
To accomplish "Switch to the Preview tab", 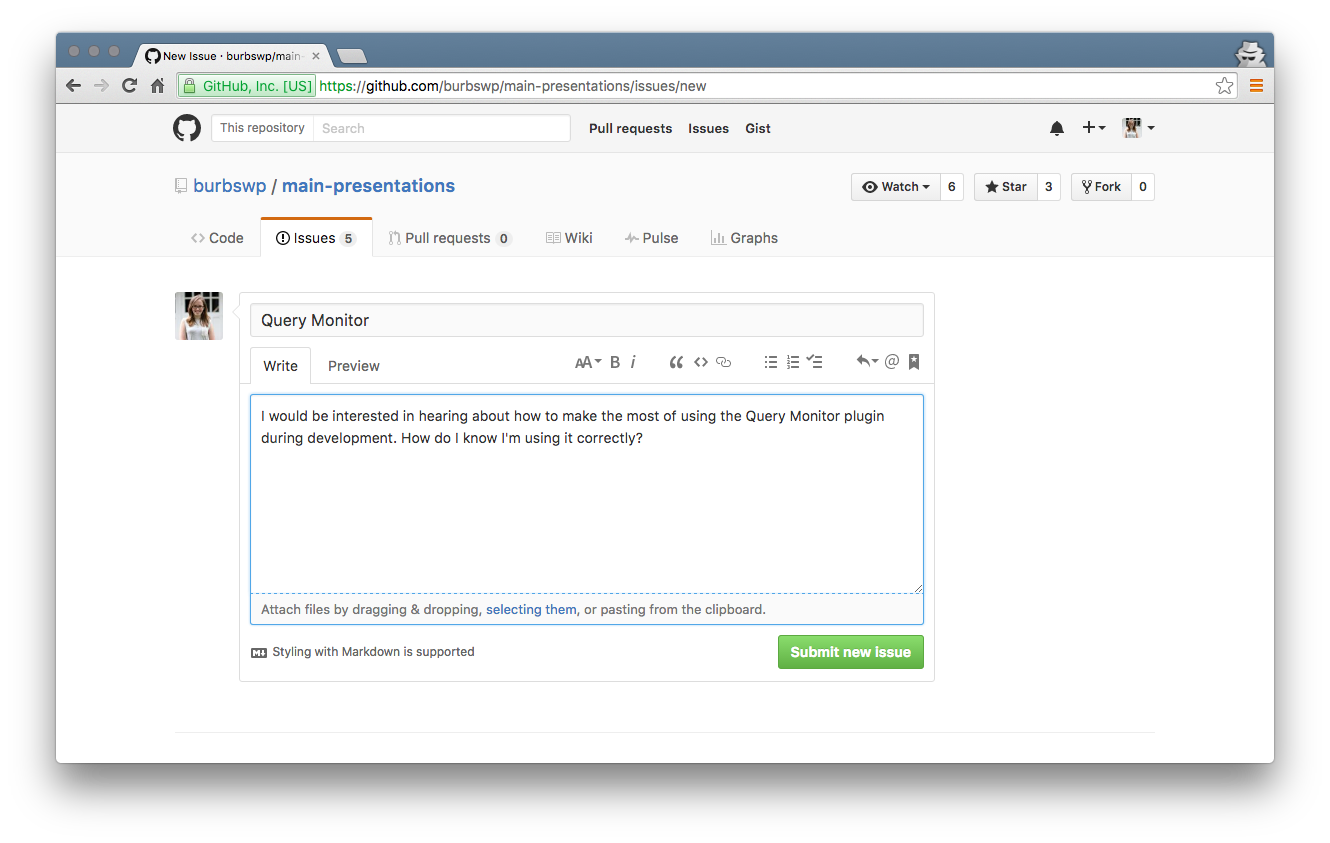I will click(354, 366).
